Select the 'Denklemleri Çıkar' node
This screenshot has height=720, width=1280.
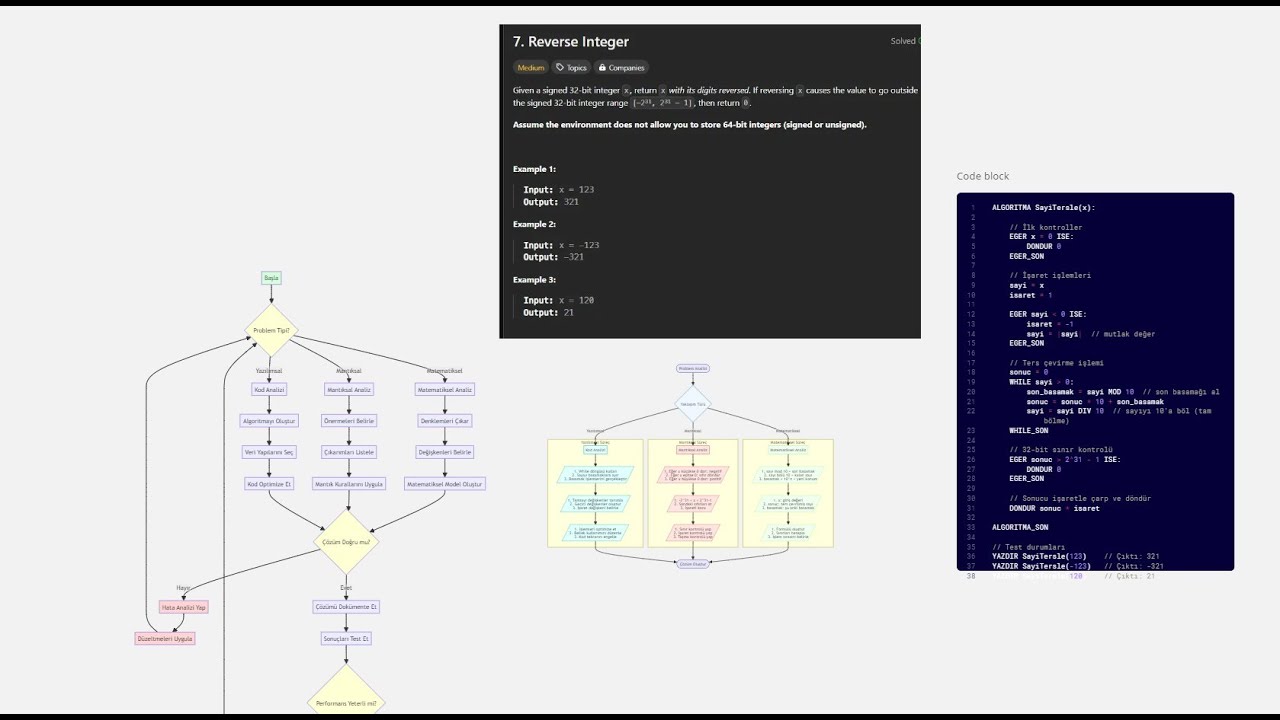(445, 422)
